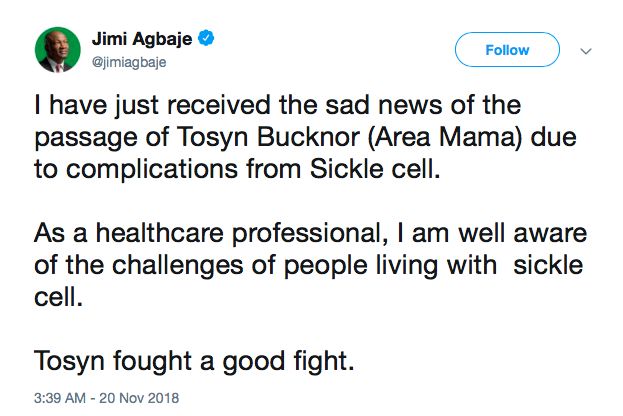Click the word 'complications' in the tweet
The image size is (623, 416).
click(151, 170)
